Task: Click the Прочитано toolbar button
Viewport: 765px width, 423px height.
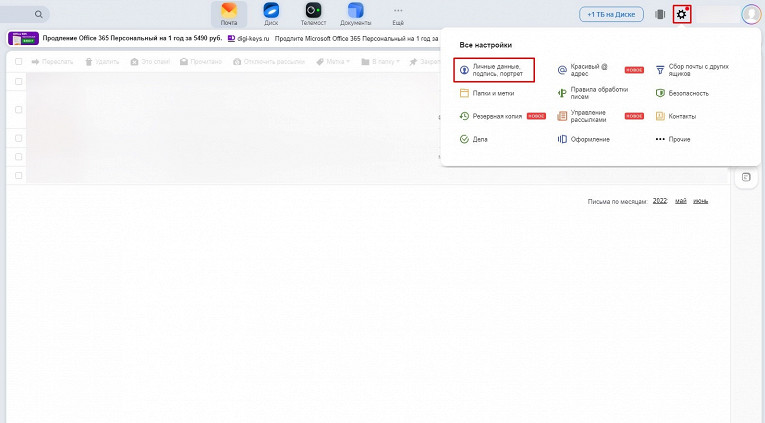Action: pyautogui.click(x=201, y=61)
